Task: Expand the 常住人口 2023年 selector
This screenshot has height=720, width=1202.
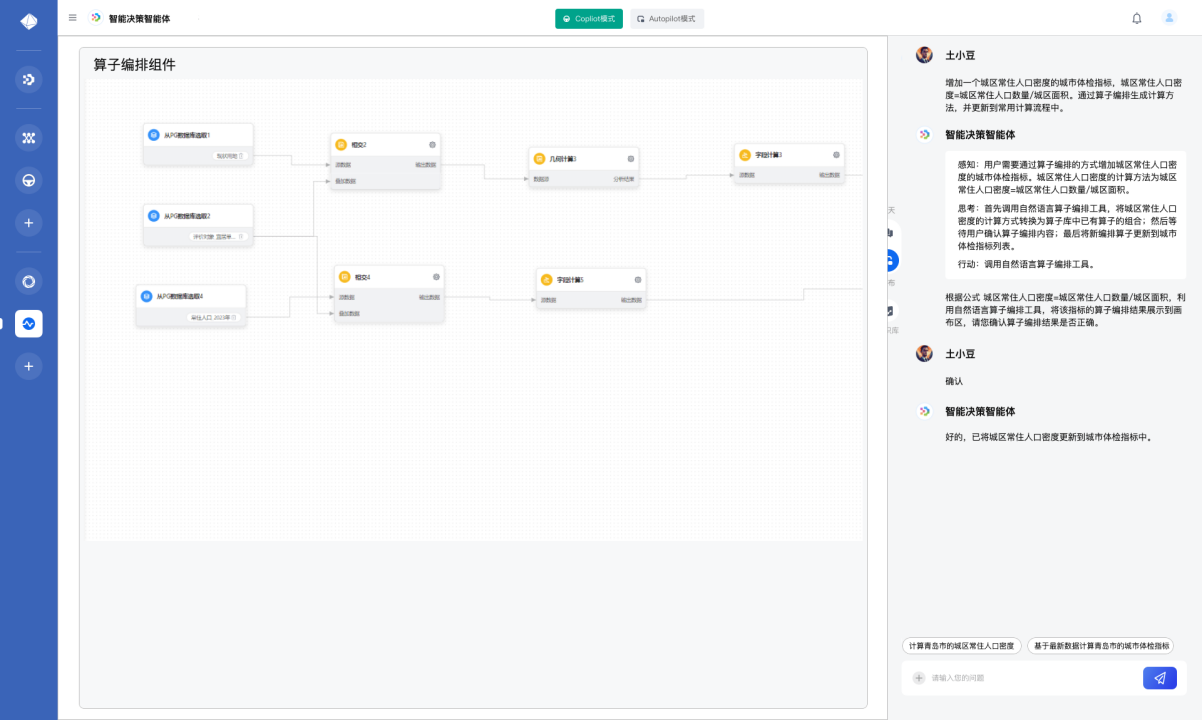Action: [215, 317]
